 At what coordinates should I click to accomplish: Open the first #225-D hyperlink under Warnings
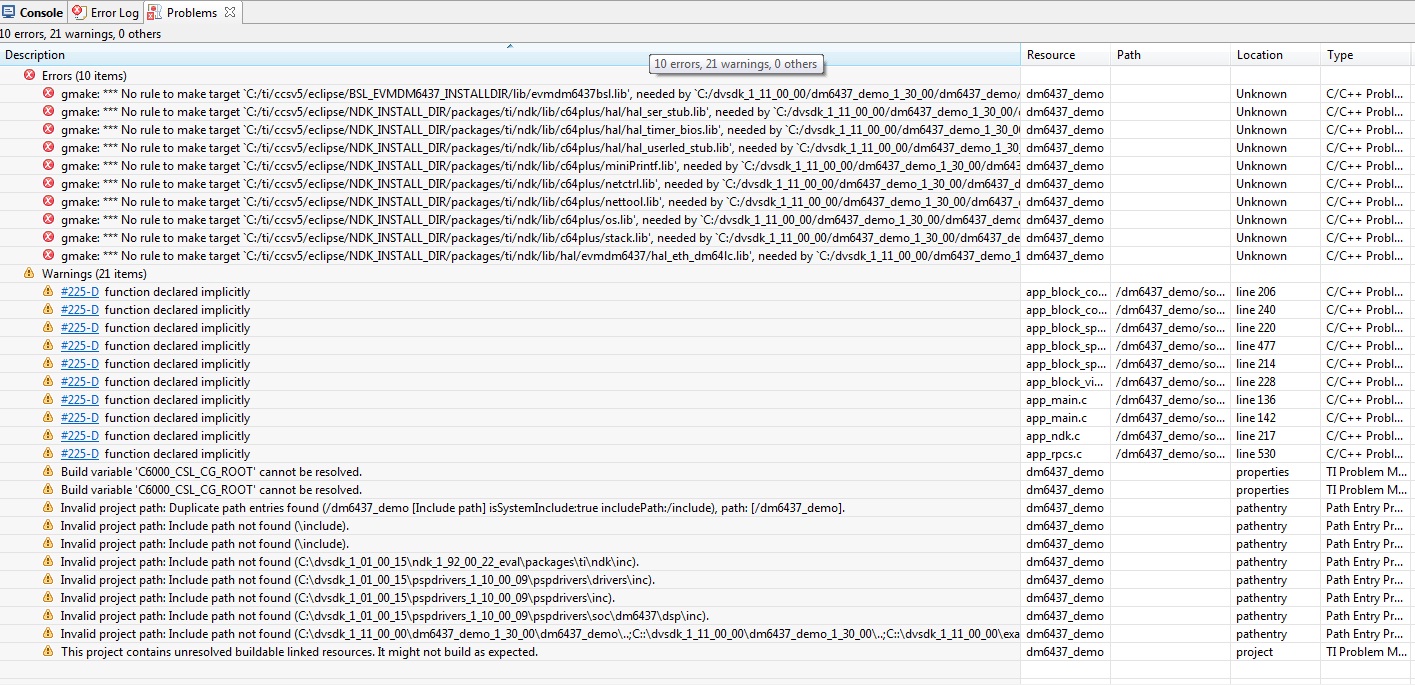tap(79, 291)
